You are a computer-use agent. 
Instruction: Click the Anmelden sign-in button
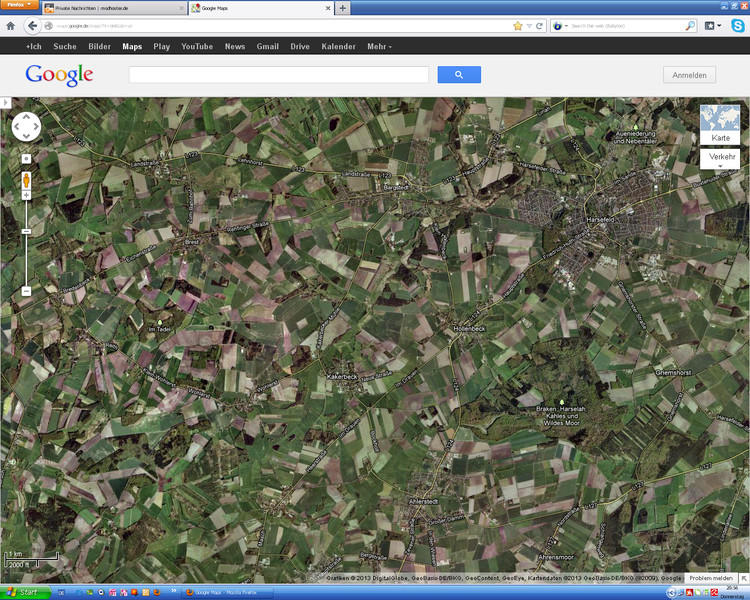689,75
